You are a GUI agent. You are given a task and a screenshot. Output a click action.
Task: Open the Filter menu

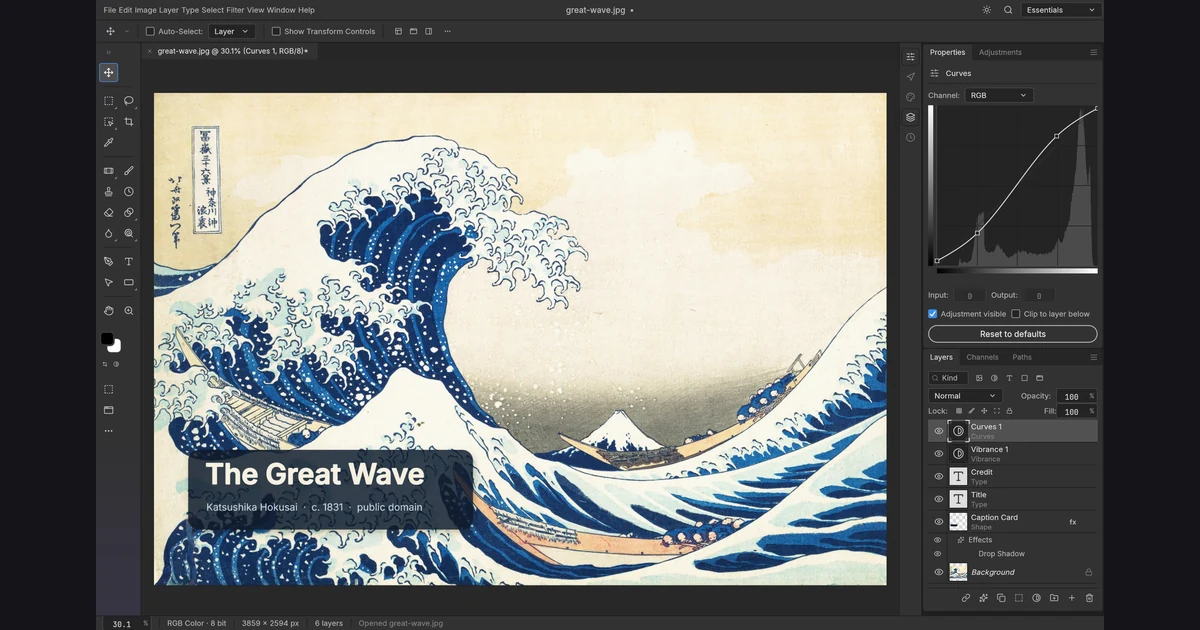[x=235, y=10]
